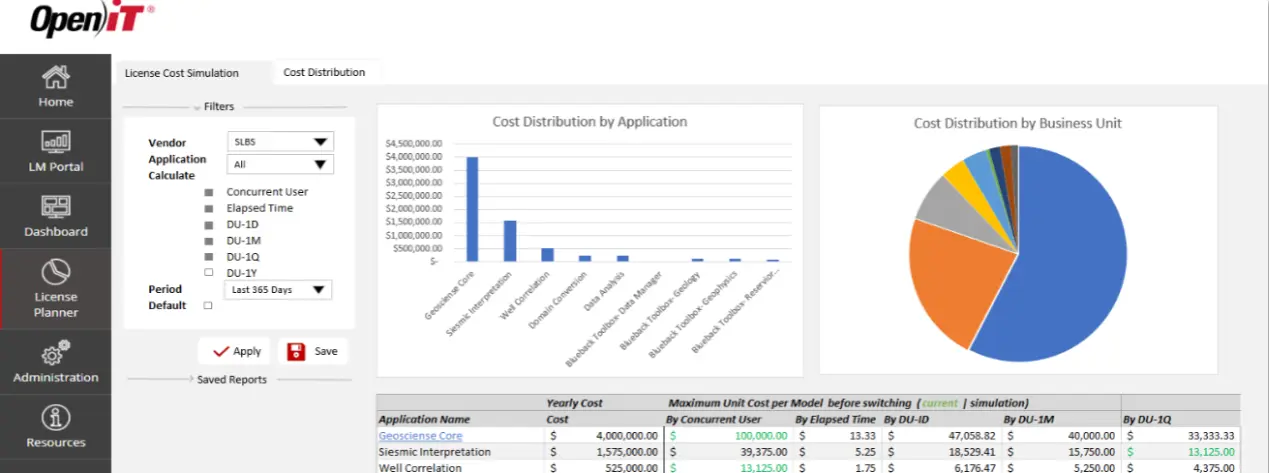Open the Home sidebar icon
The image size is (1269, 473).
click(56, 76)
